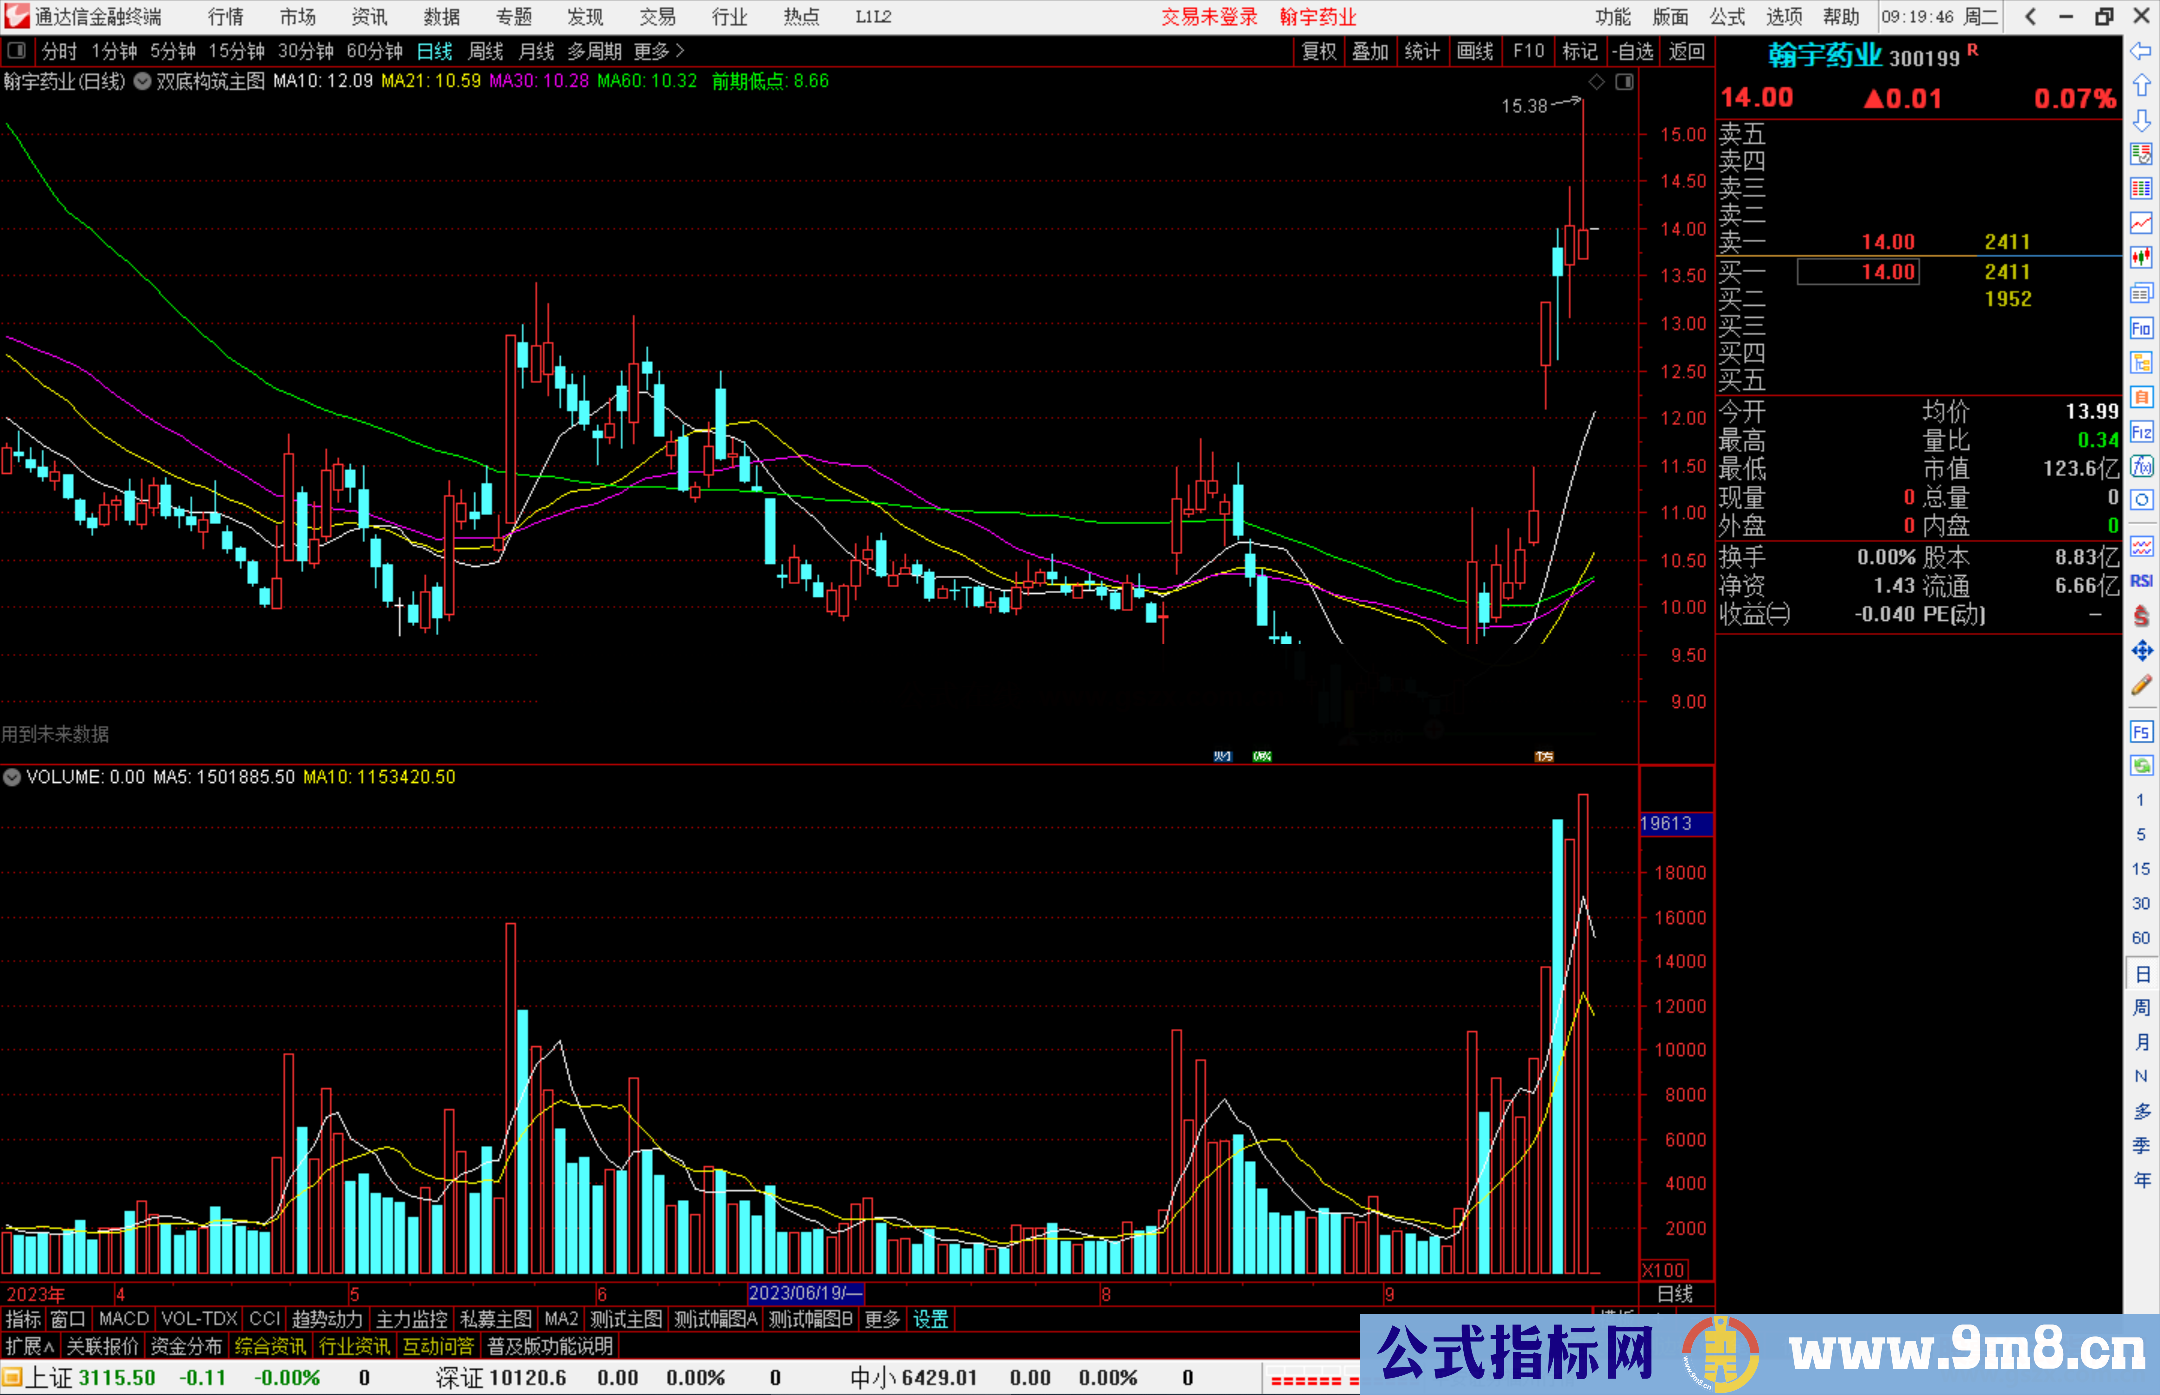Select weekly 周 period in sidebar
Viewport: 2160px width, 1395px height.
coord(2141,1008)
